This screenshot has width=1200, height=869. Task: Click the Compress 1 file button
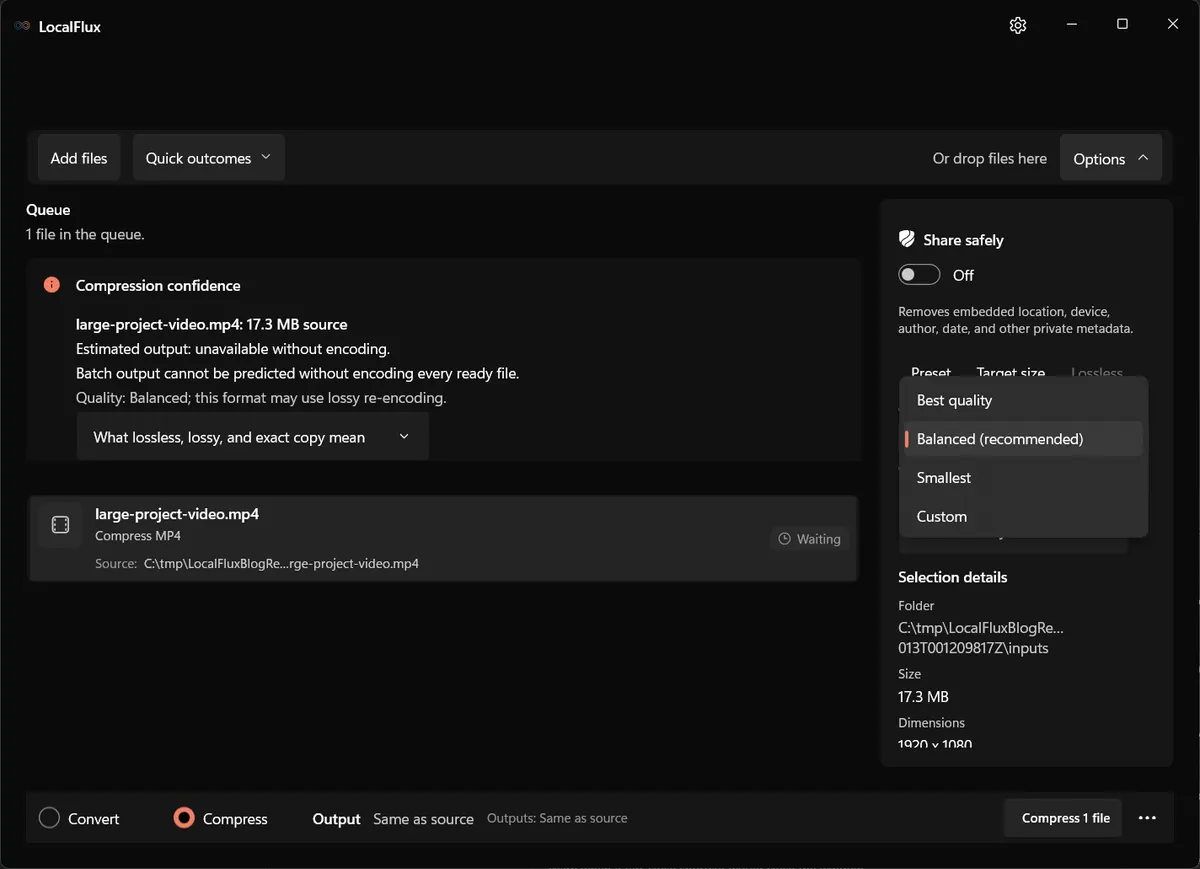click(1065, 818)
